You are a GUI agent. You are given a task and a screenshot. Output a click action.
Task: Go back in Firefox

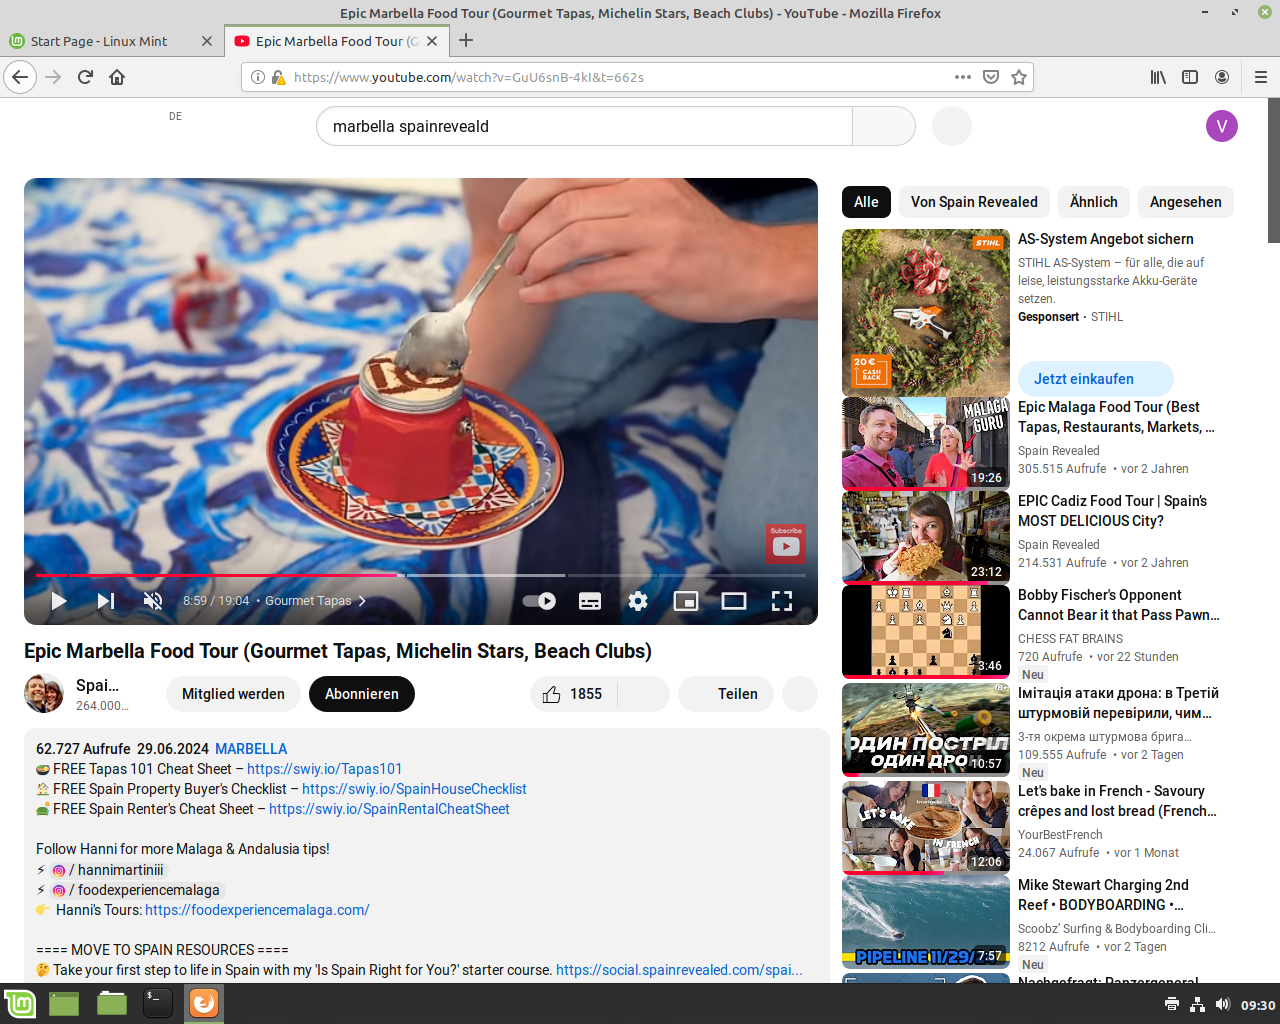20,77
